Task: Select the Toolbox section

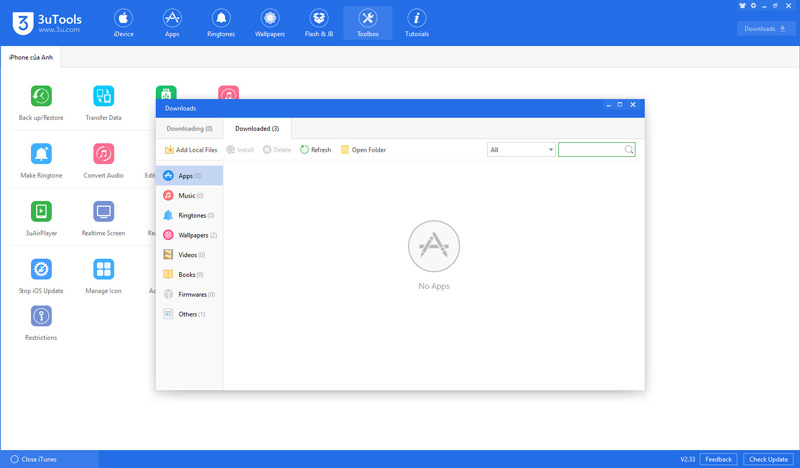Action: point(368,23)
